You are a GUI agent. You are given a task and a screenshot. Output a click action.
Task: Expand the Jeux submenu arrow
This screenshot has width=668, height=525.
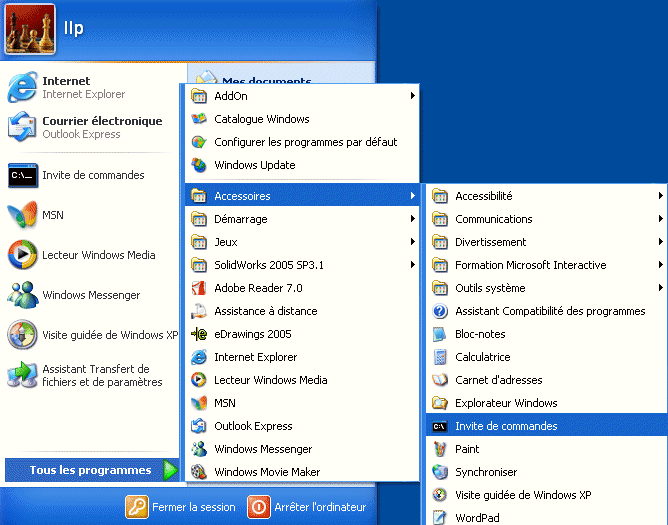tap(412, 242)
